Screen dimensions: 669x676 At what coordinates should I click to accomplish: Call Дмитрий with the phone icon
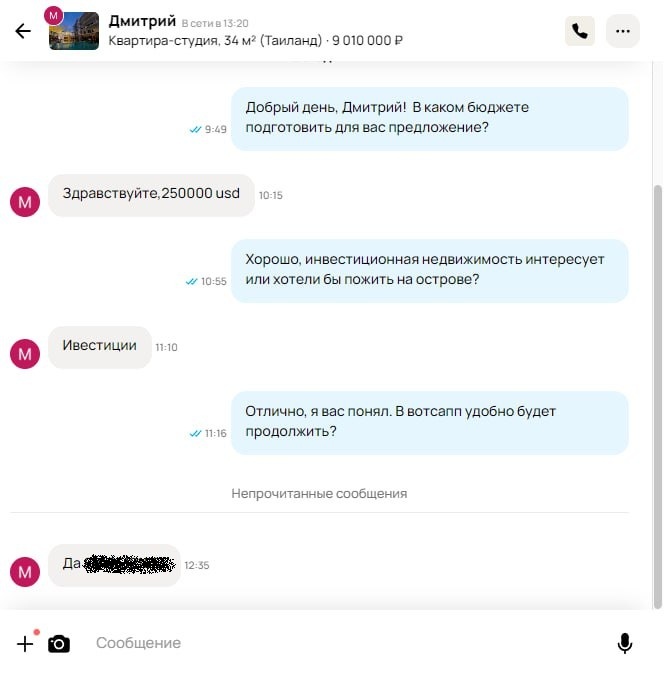(x=580, y=31)
